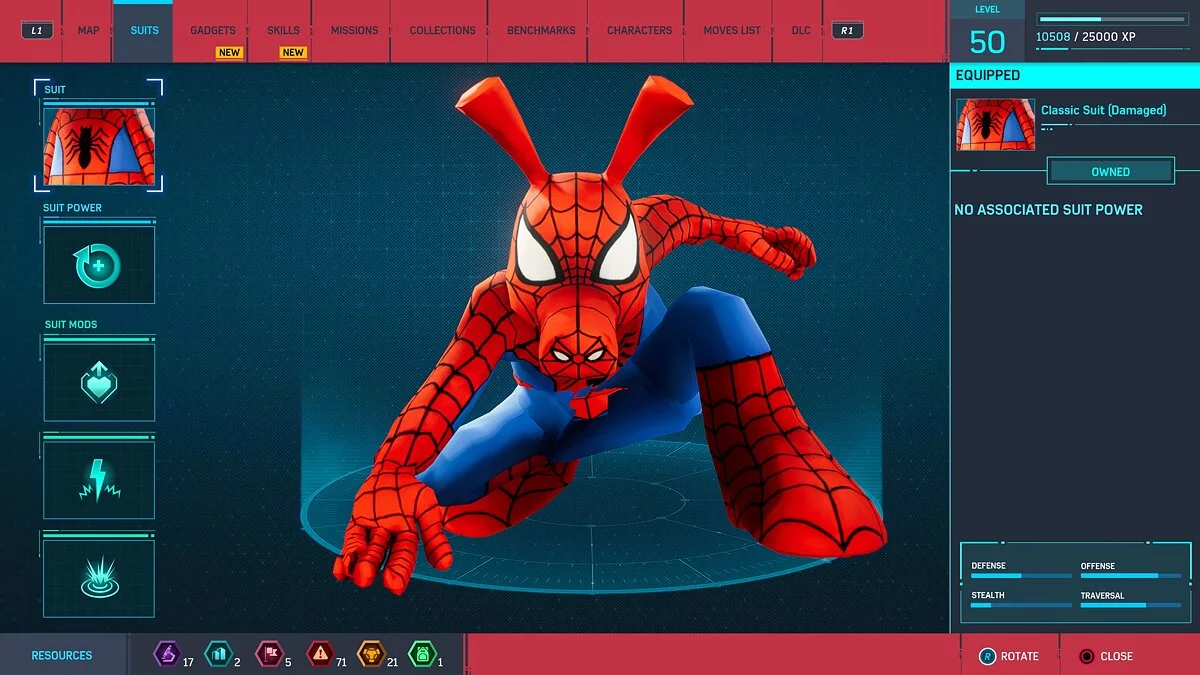
Task: Select the Classic Suit (Damaged) thumbnail
Action: 995,125
